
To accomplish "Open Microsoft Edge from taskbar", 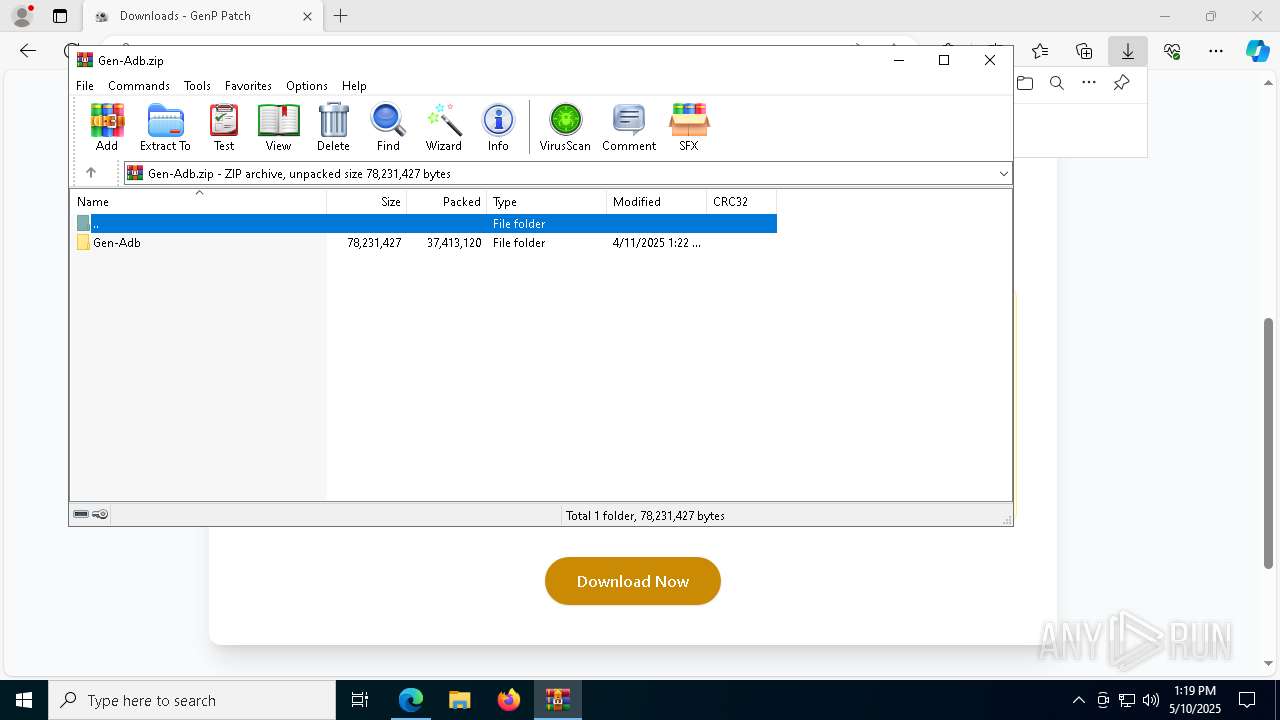I will [x=411, y=700].
